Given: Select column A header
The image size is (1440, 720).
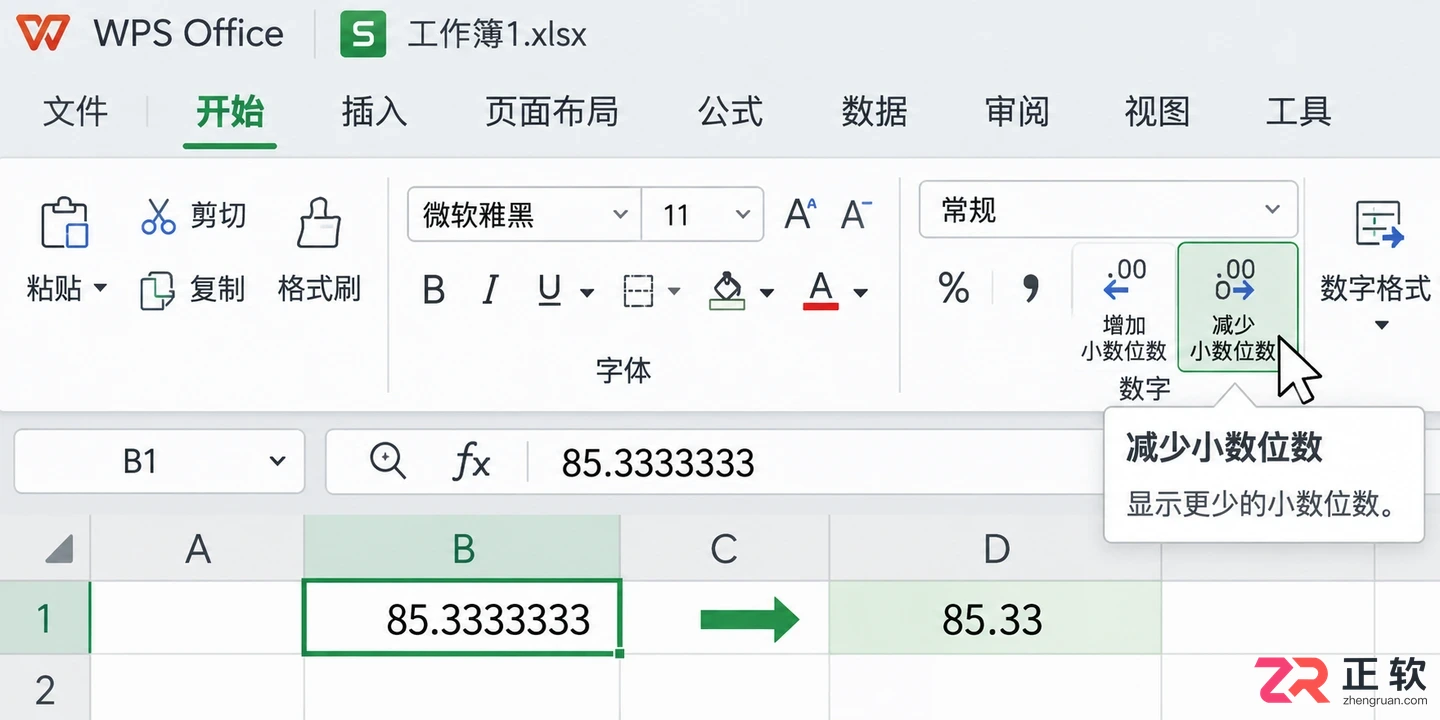Looking at the screenshot, I should pyautogui.click(x=198, y=548).
